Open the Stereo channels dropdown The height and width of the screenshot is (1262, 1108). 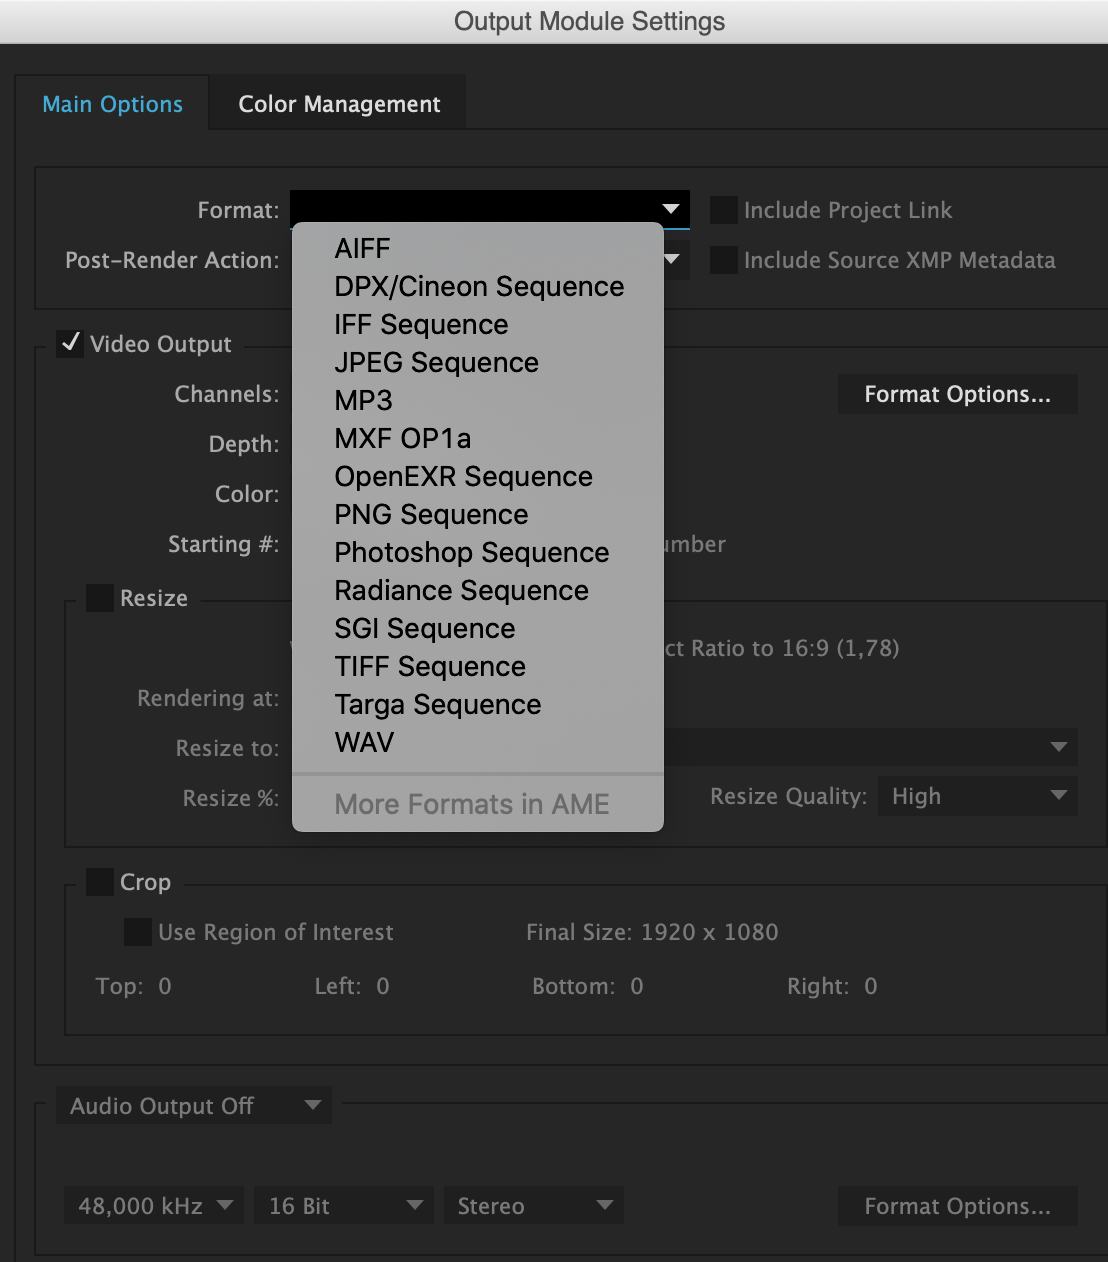[x=533, y=1205]
